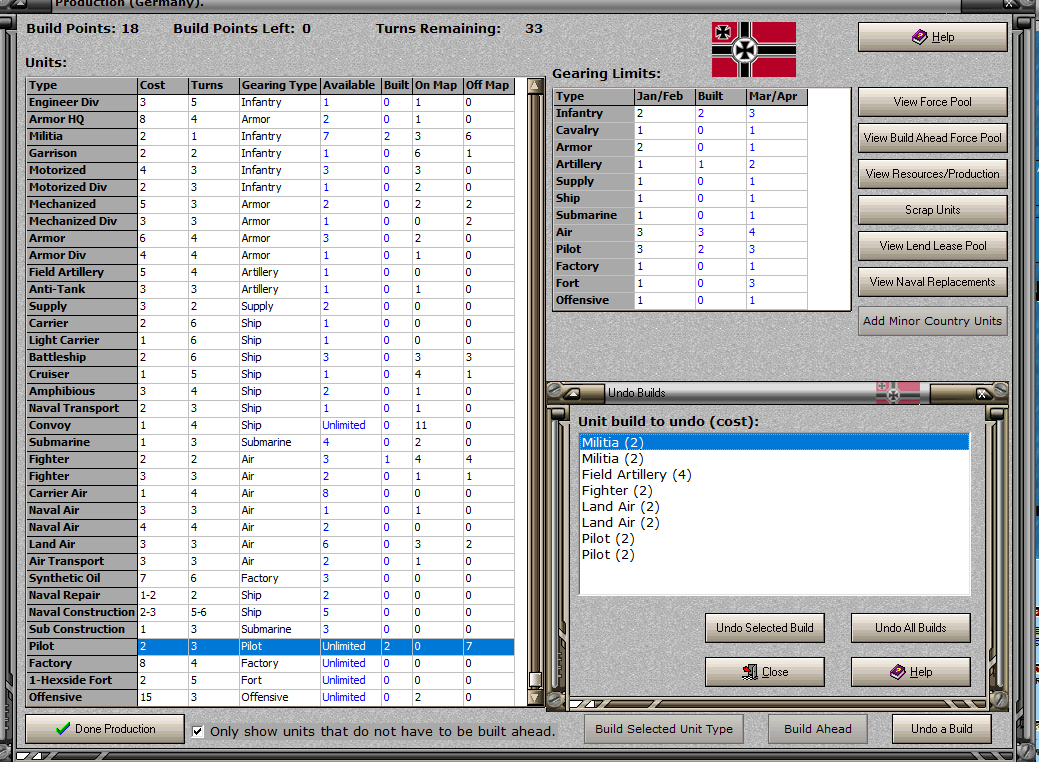1039x762 pixels.
Task: Select the Battleship row
Action: coord(270,357)
